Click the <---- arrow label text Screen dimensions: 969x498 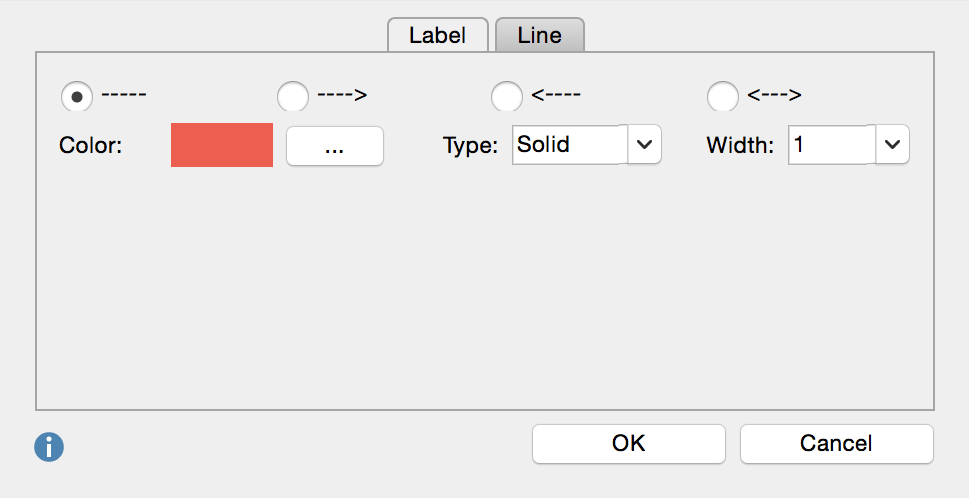point(557,96)
